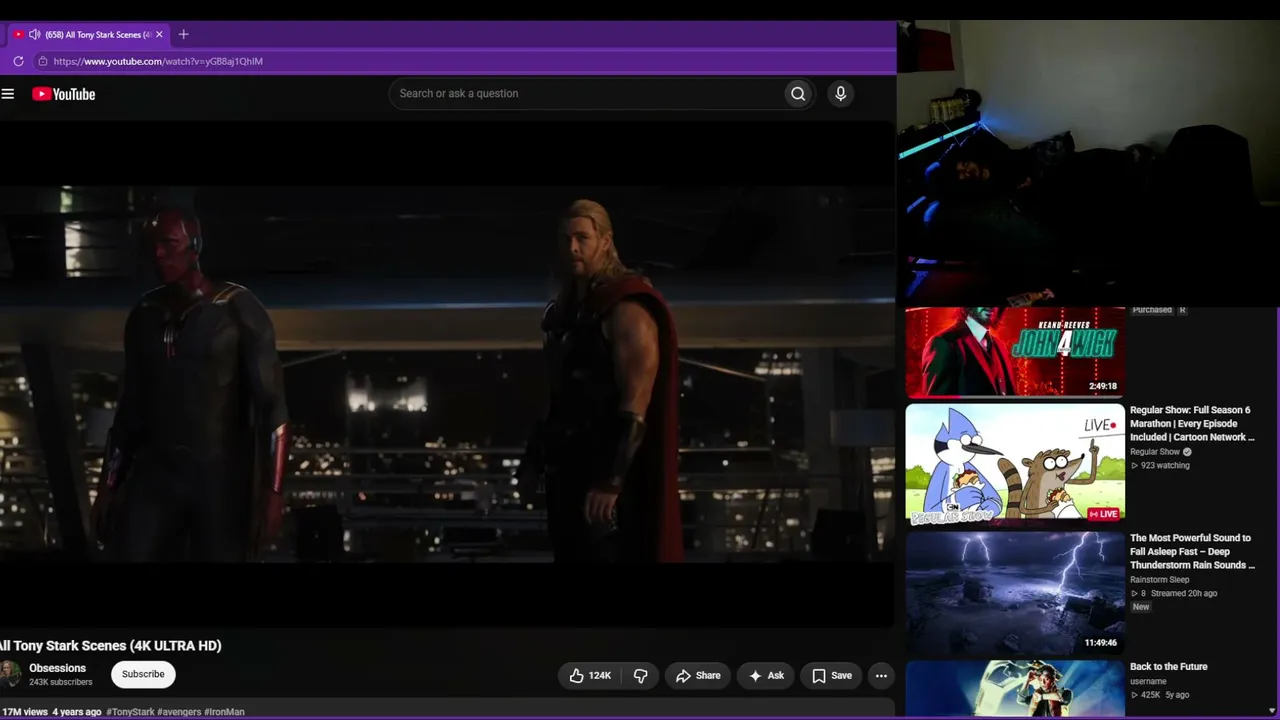Viewport: 1280px width, 720px height.
Task: Open the Regular Show live stream thumbnail
Action: [x=1015, y=464]
